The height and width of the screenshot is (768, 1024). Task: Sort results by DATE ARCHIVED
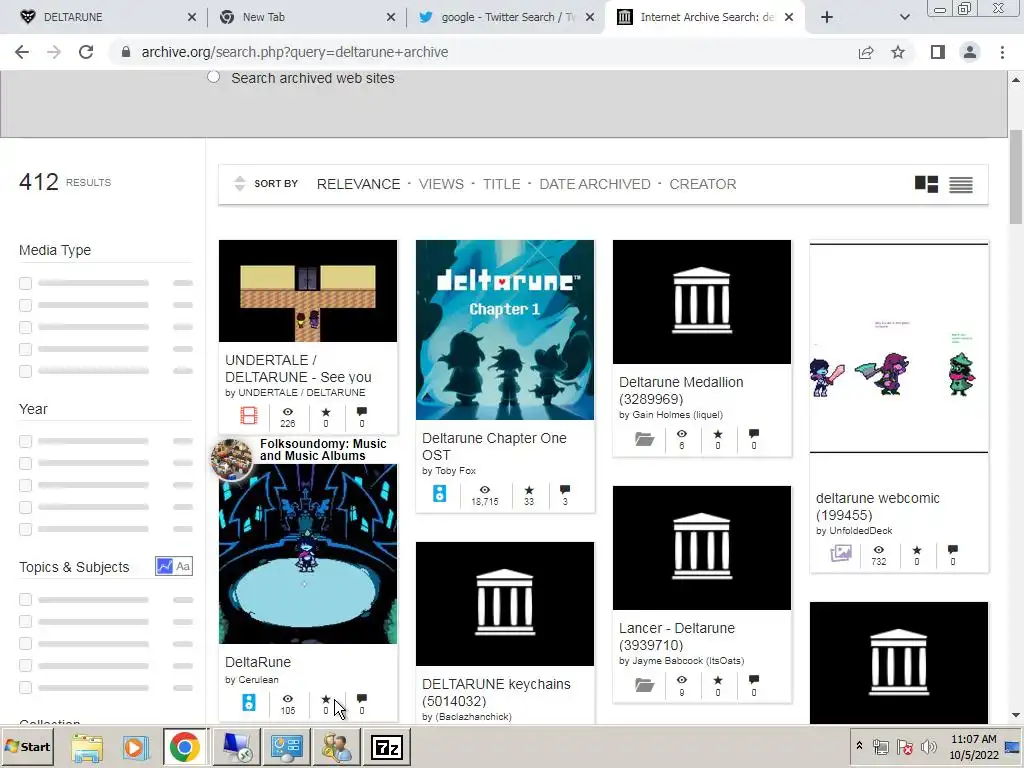point(595,184)
